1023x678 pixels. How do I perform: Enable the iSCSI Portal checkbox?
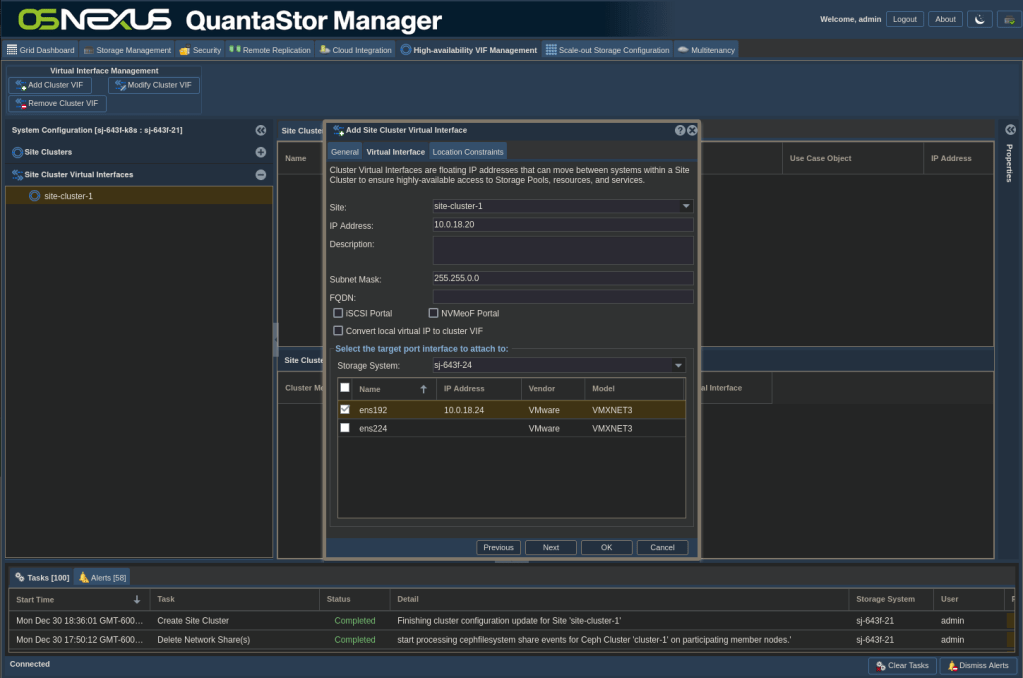click(x=338, y=313)
